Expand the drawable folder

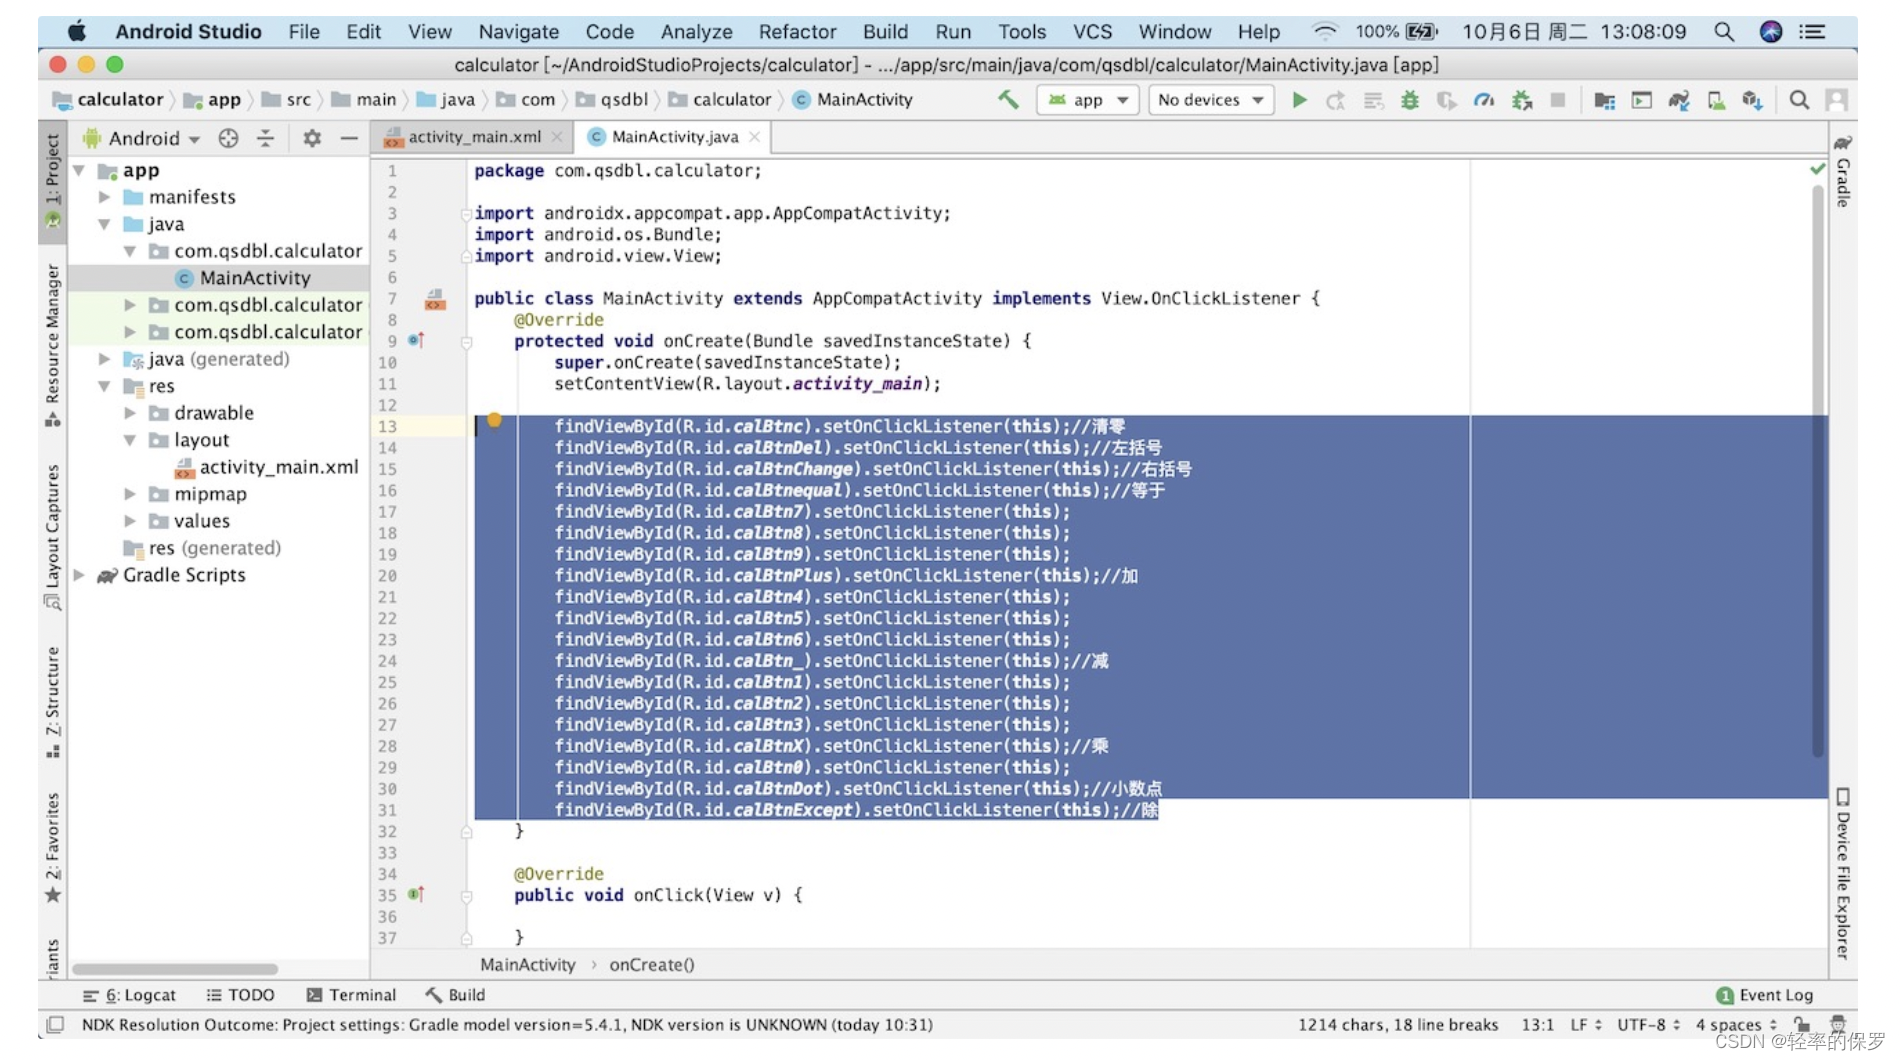click(x=130, y=413)
